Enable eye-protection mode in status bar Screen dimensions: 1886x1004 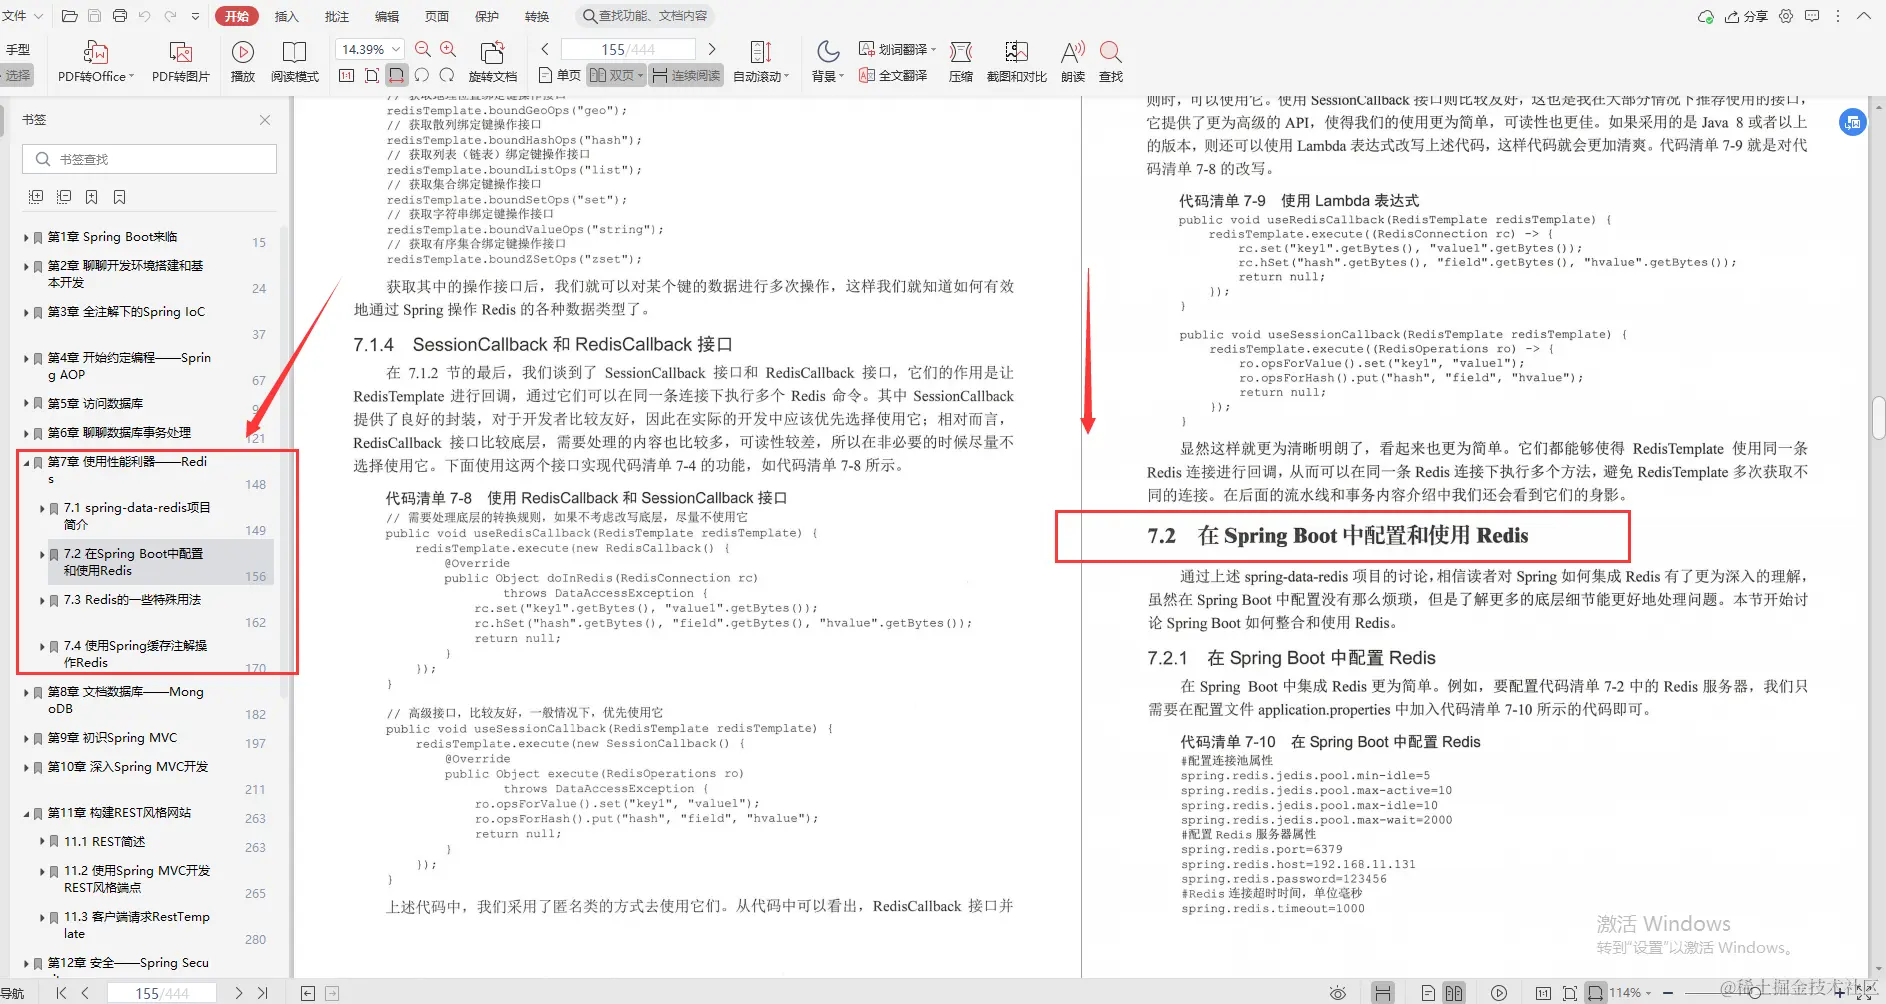[x=1339, y=993]
